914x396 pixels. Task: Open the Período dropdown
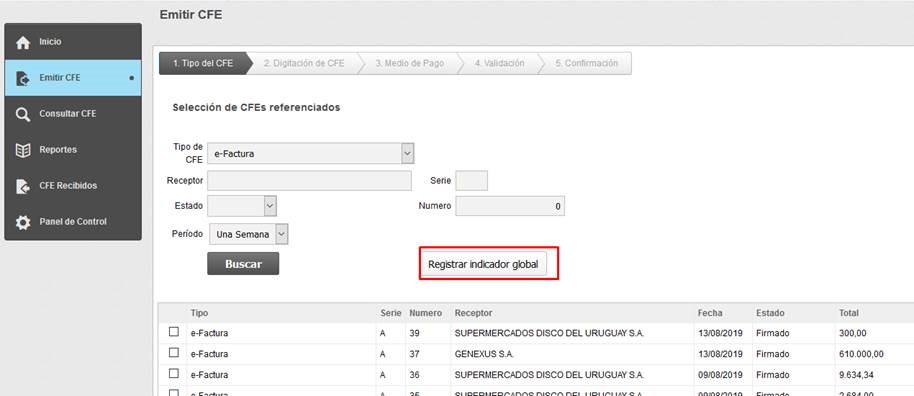[x=249, y=234]
